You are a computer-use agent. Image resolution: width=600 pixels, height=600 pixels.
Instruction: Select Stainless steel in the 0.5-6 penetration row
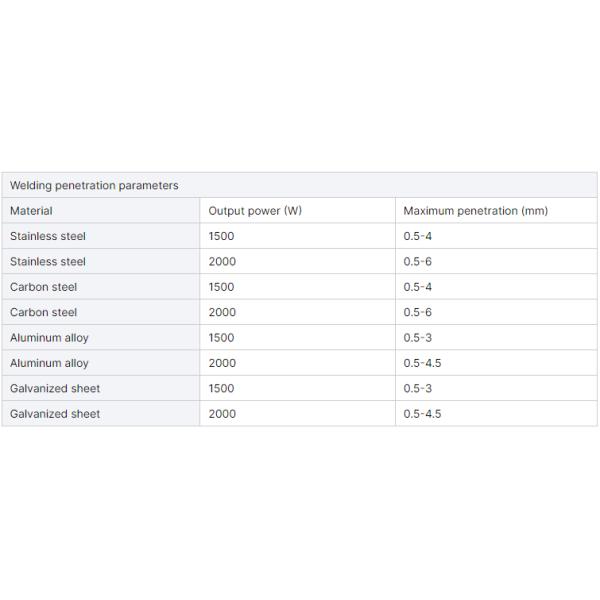pyautogui.click(x=48, y=261)
